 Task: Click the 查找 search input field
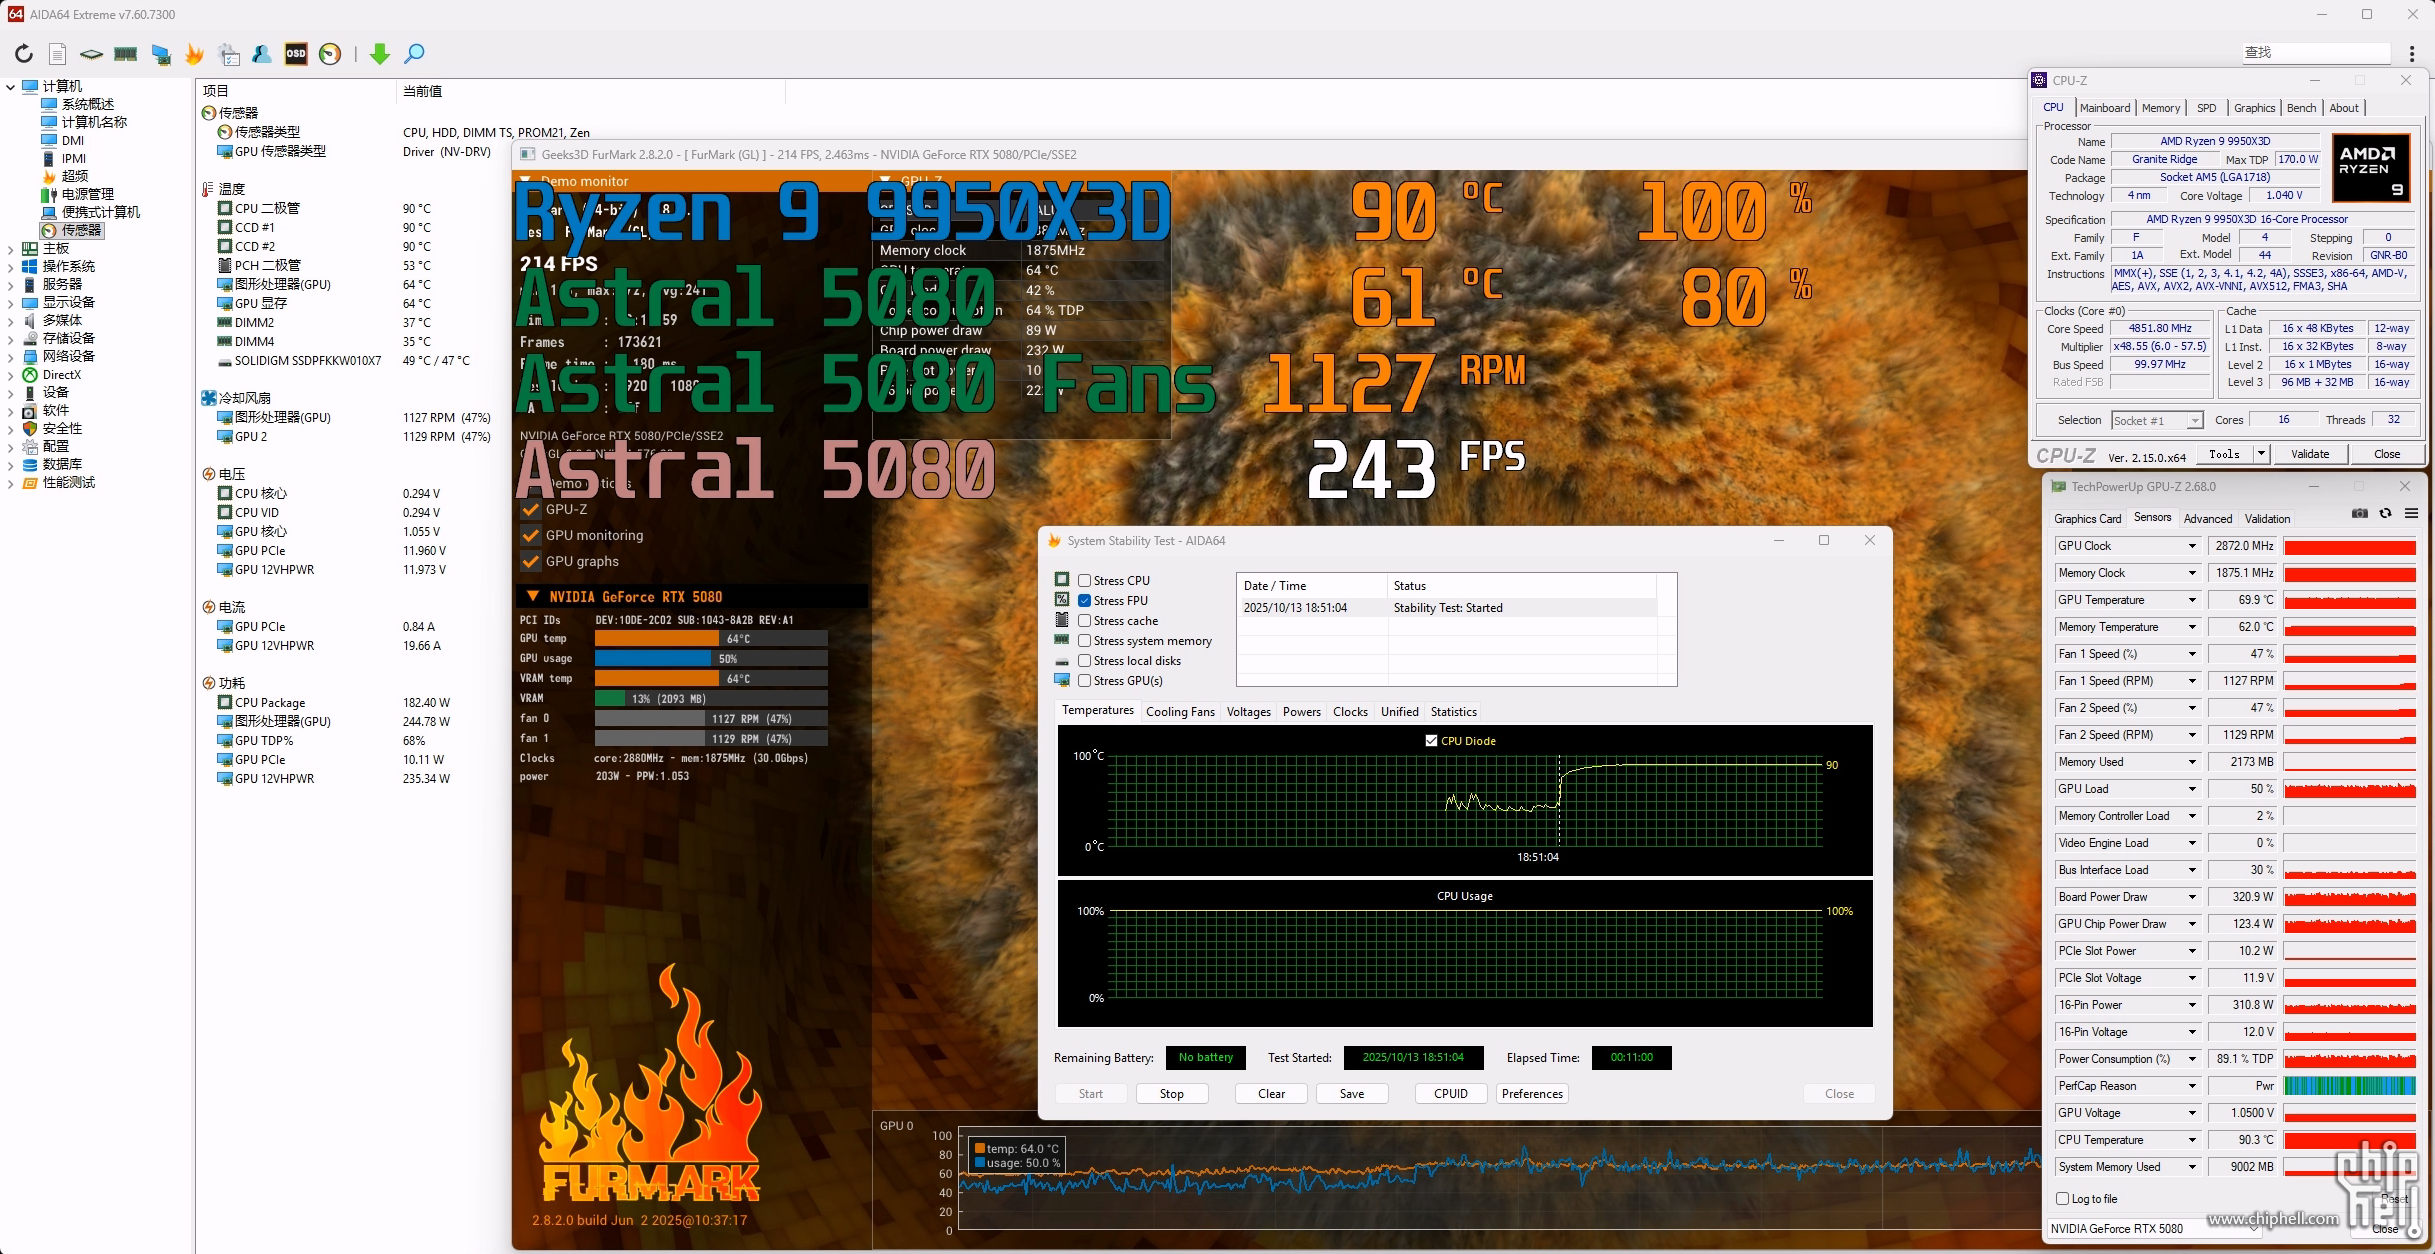2316,53
